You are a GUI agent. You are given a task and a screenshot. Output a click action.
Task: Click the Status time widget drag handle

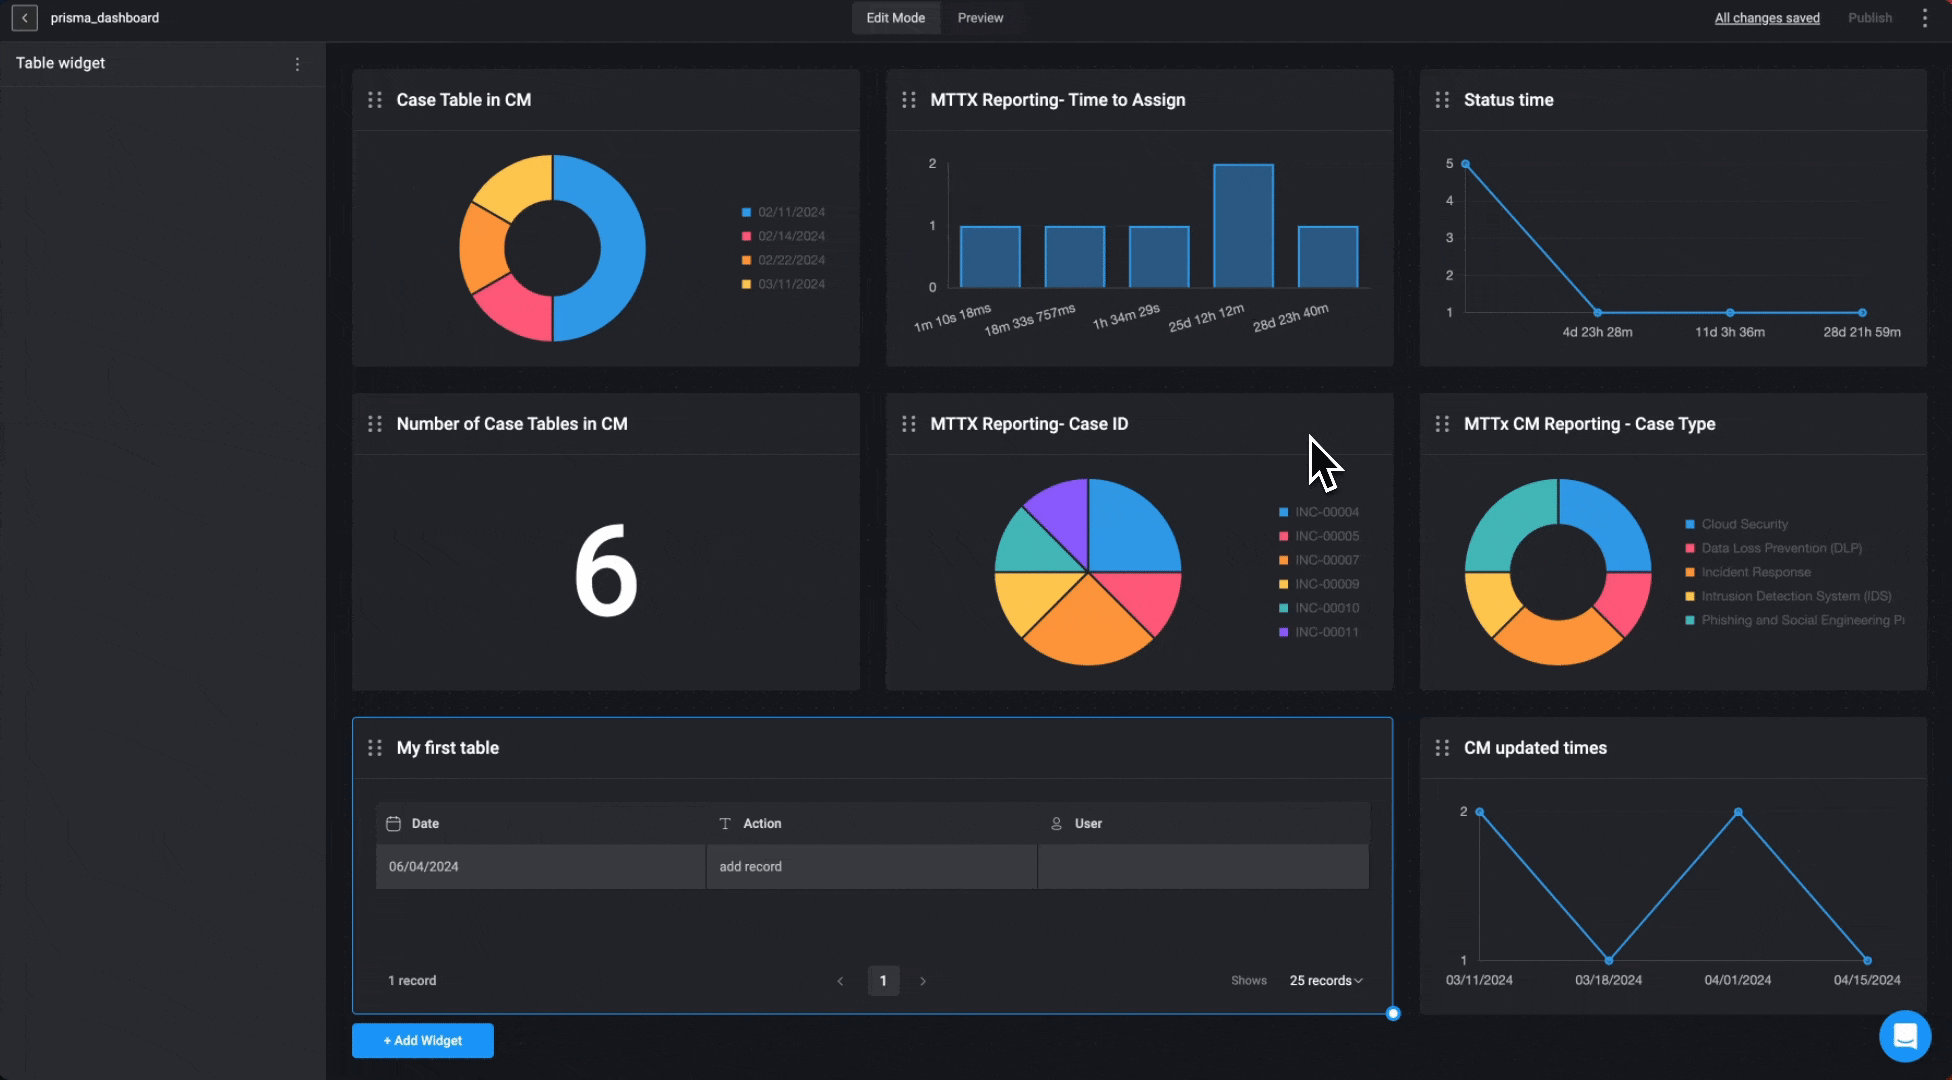click(x=1442, y=100)
